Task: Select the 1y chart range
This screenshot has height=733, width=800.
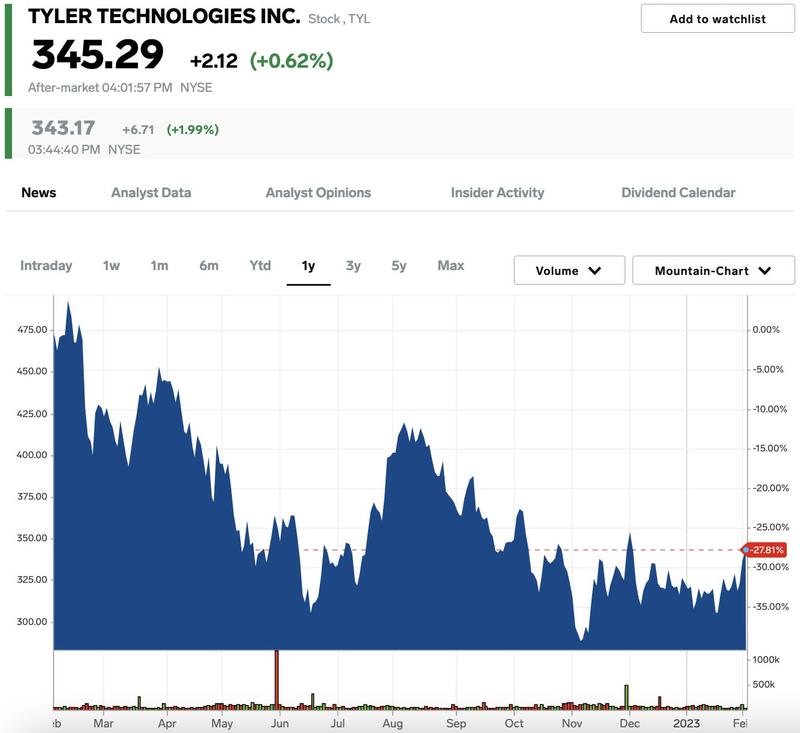Action: [308, 266]
